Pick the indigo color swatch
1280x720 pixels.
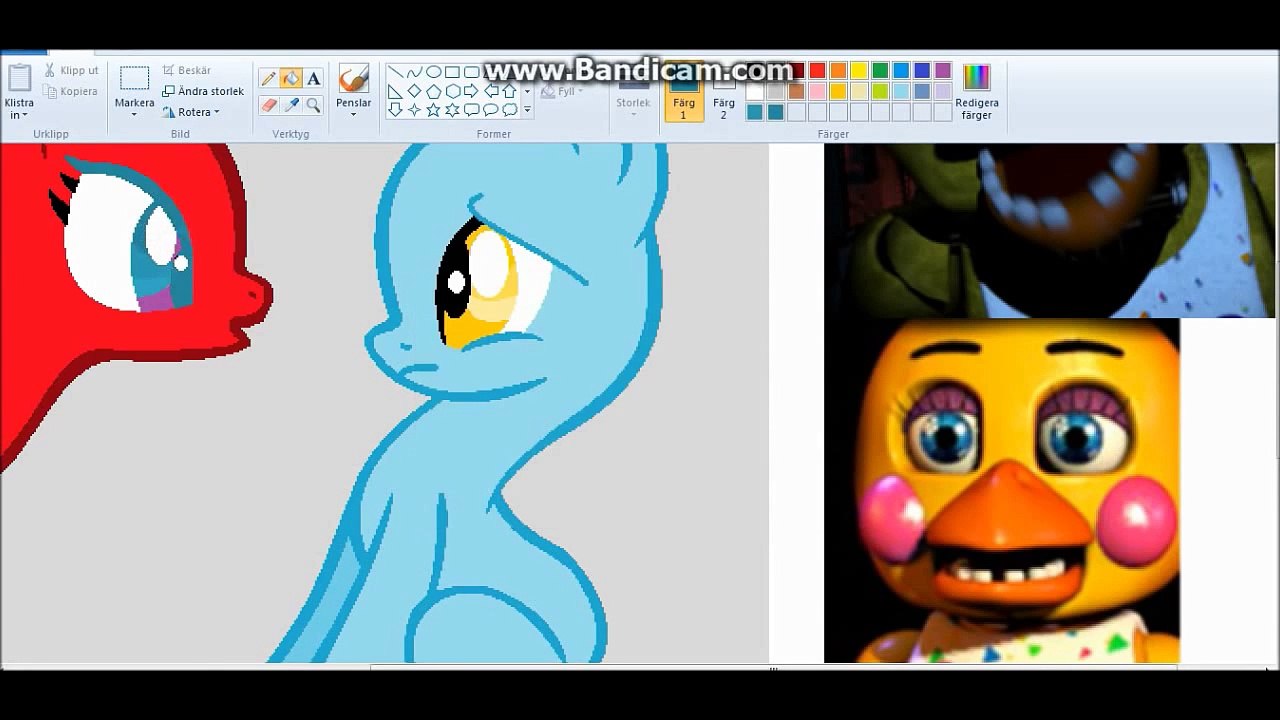pos(922,70)
